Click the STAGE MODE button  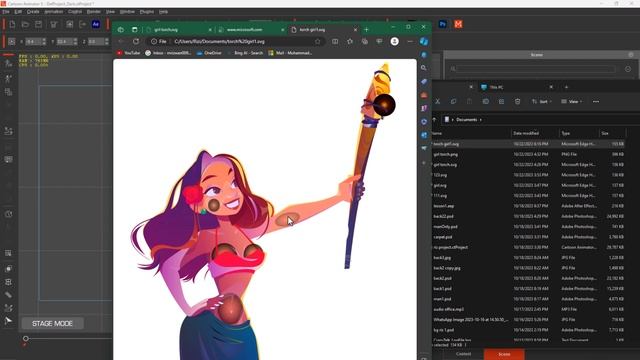(52, 323)
